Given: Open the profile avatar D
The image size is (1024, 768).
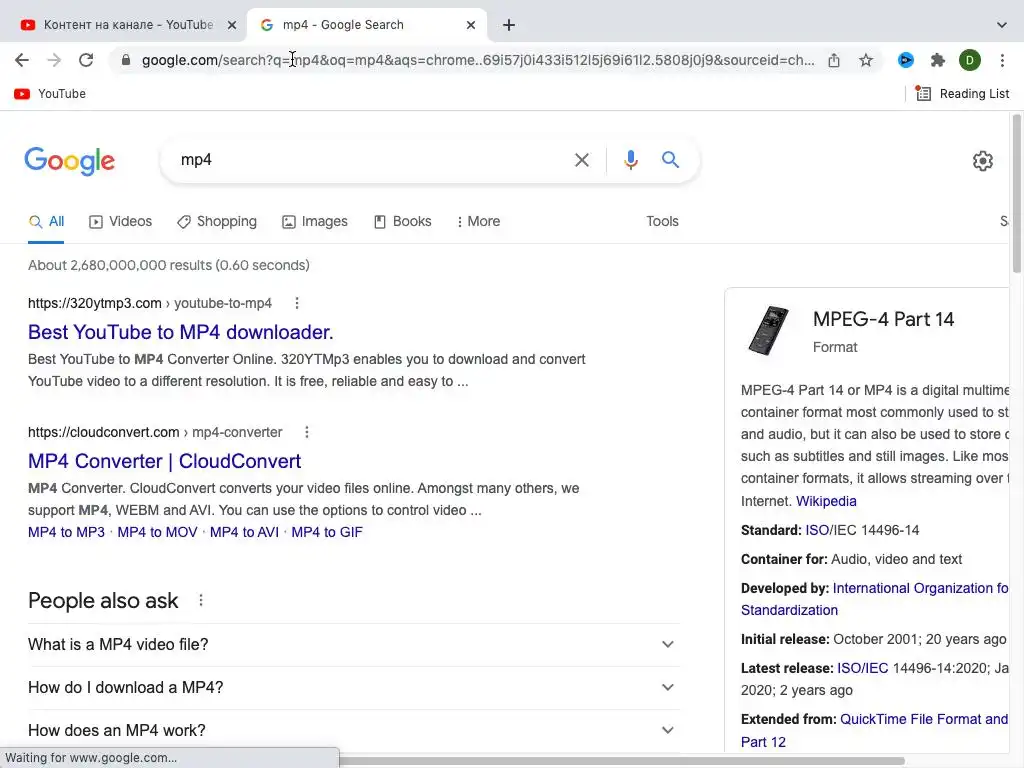Looking at the screenshot, I should click(x=970, y=60).
